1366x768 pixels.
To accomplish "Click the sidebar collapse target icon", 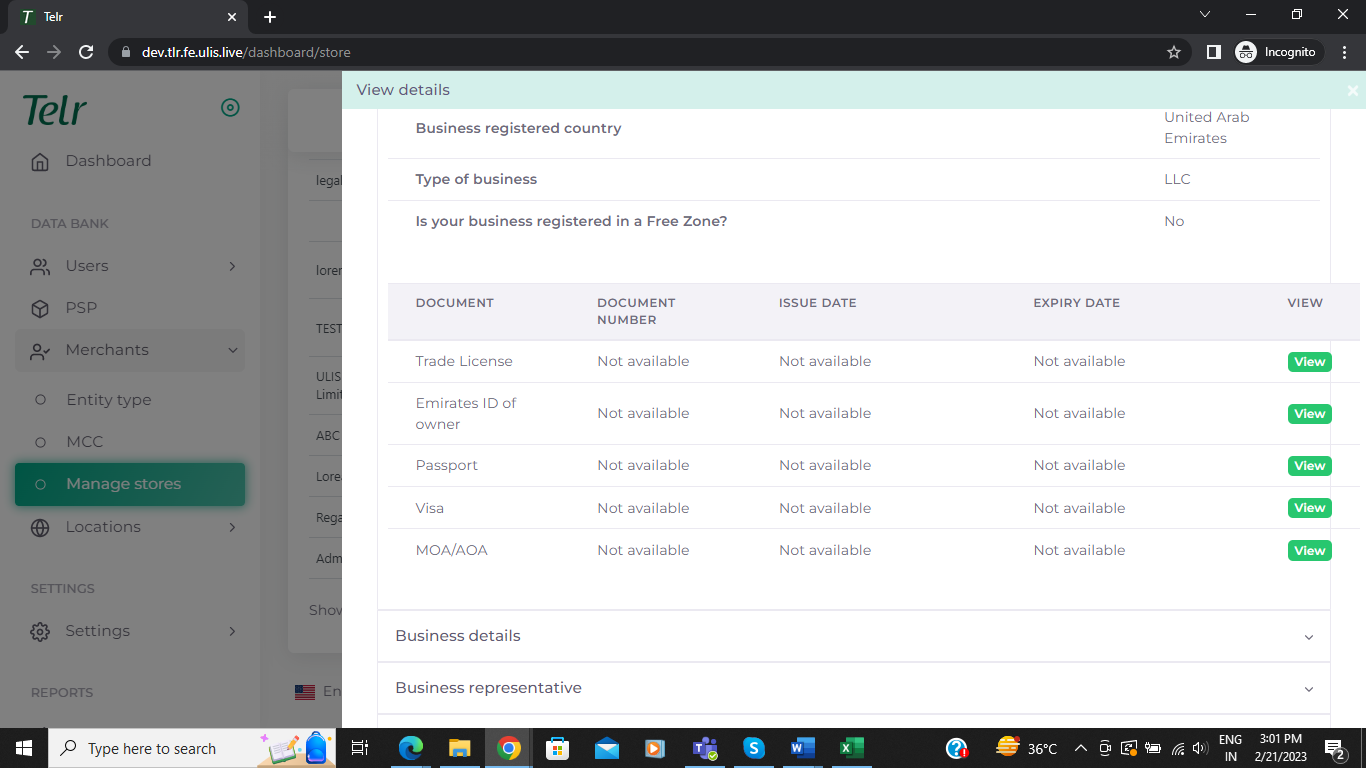I will click(x=230, y=108).
